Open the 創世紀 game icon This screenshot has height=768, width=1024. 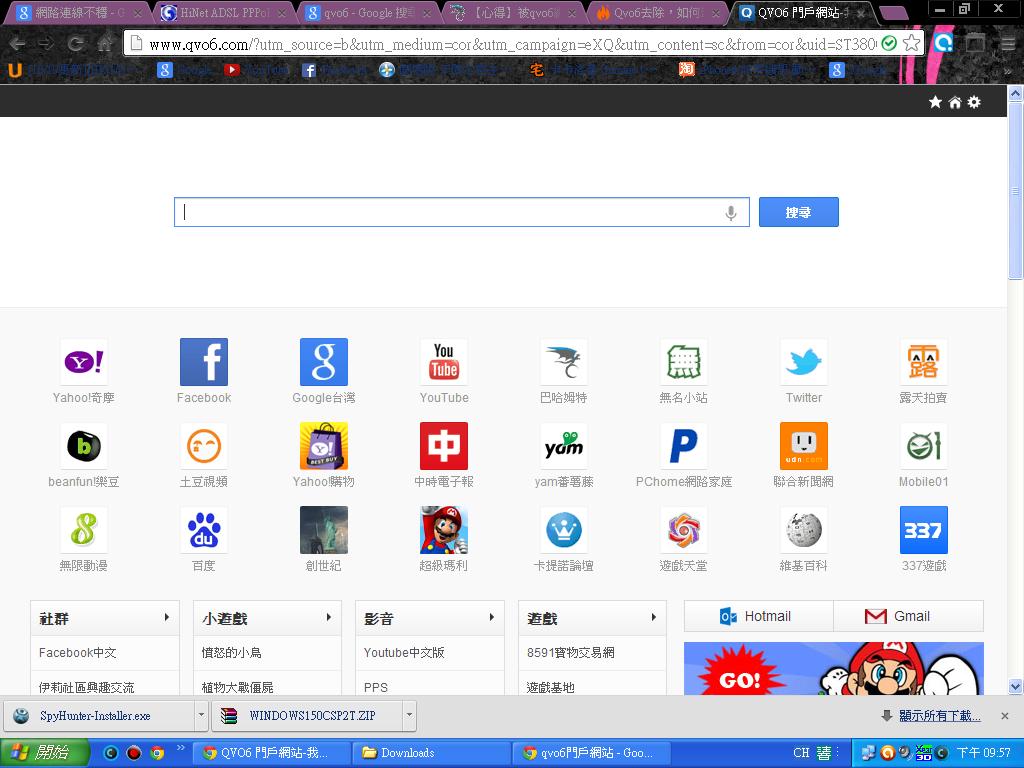click(x=324, y=530)
